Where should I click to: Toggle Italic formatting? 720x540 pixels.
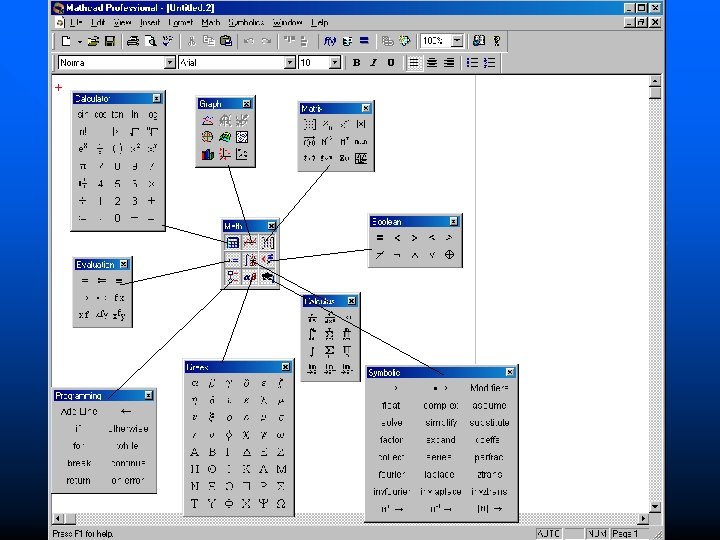click(373, 63)
